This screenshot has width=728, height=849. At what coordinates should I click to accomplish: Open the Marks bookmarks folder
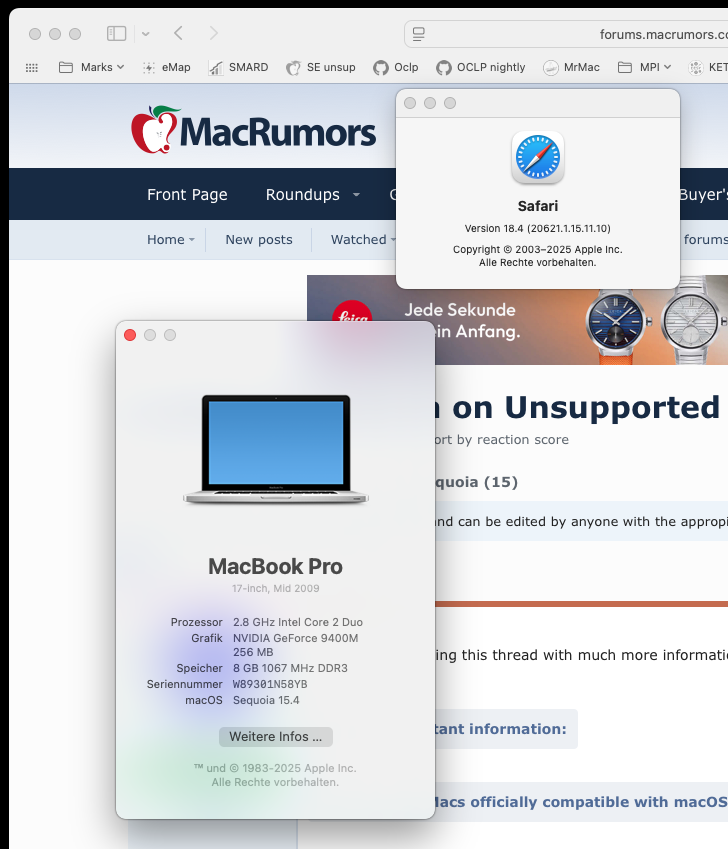pos(91,67)
